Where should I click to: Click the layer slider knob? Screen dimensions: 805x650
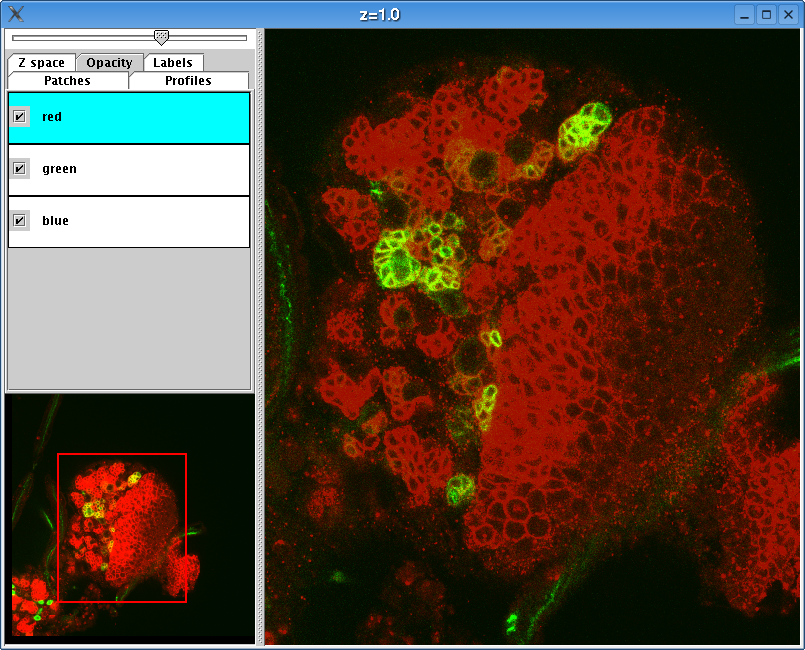(161, 37)
